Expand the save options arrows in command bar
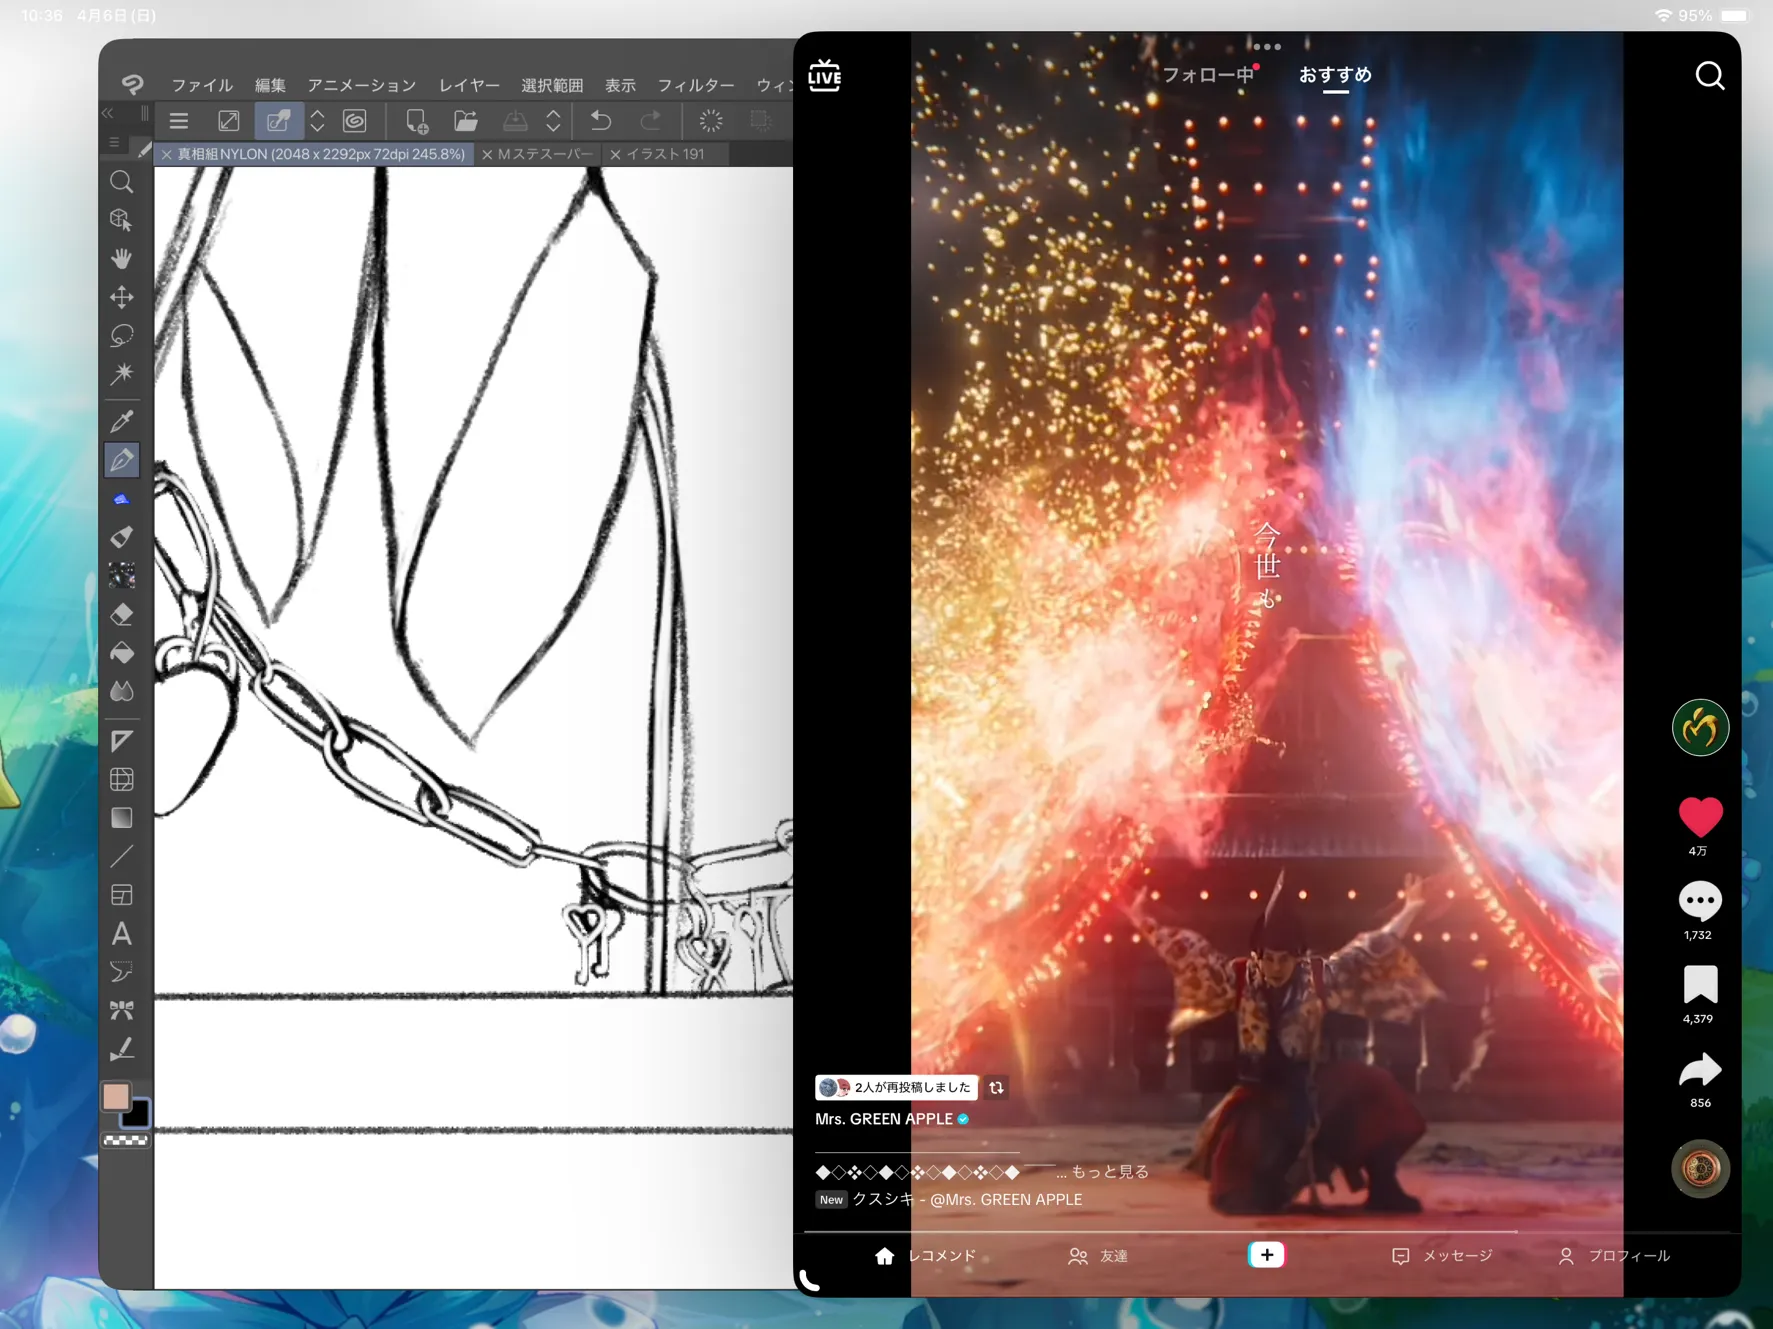This screenshot has width=1773, height=1329. (x=553, y=121)
